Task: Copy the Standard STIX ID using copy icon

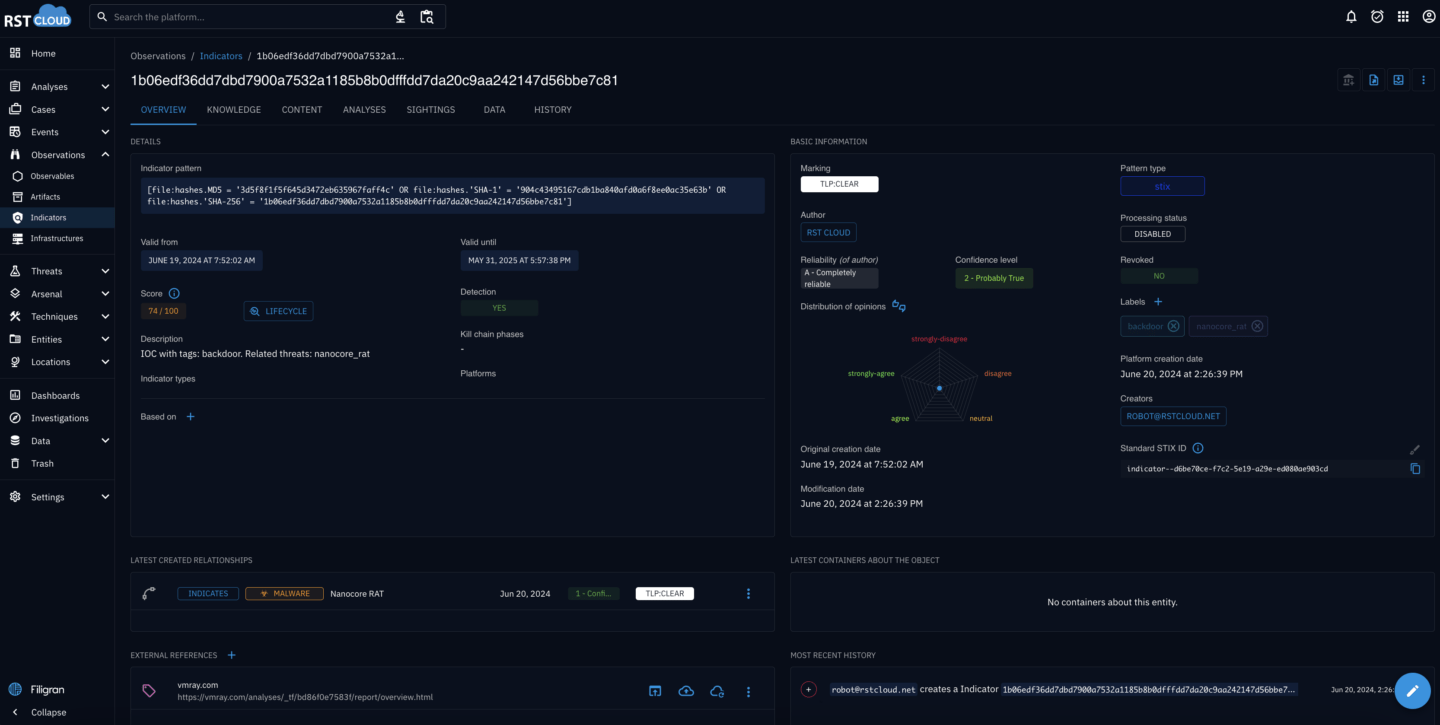Action: (x=1416, y=468)
